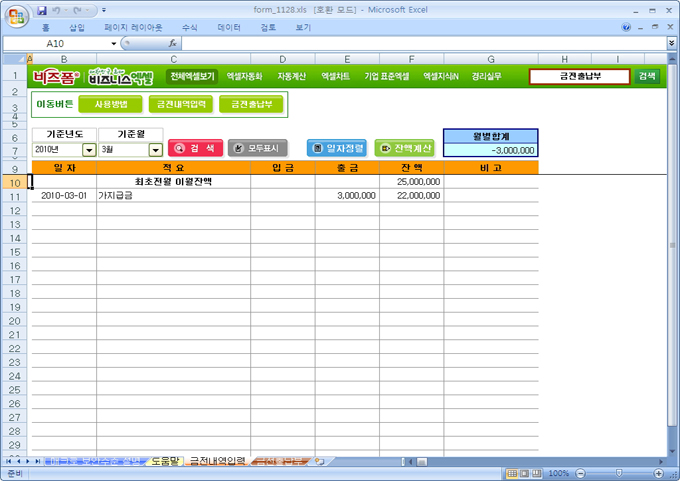Go to last sheet tab arrow

point(37,461)
